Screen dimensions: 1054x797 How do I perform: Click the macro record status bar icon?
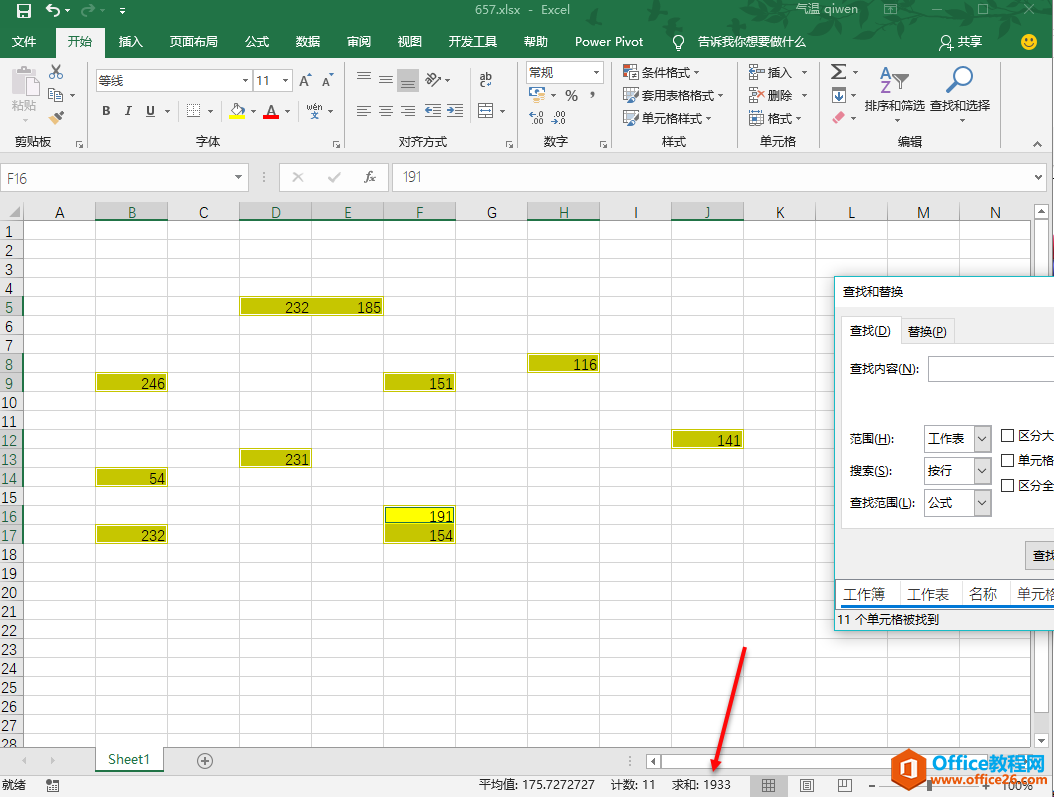point(52,785)
